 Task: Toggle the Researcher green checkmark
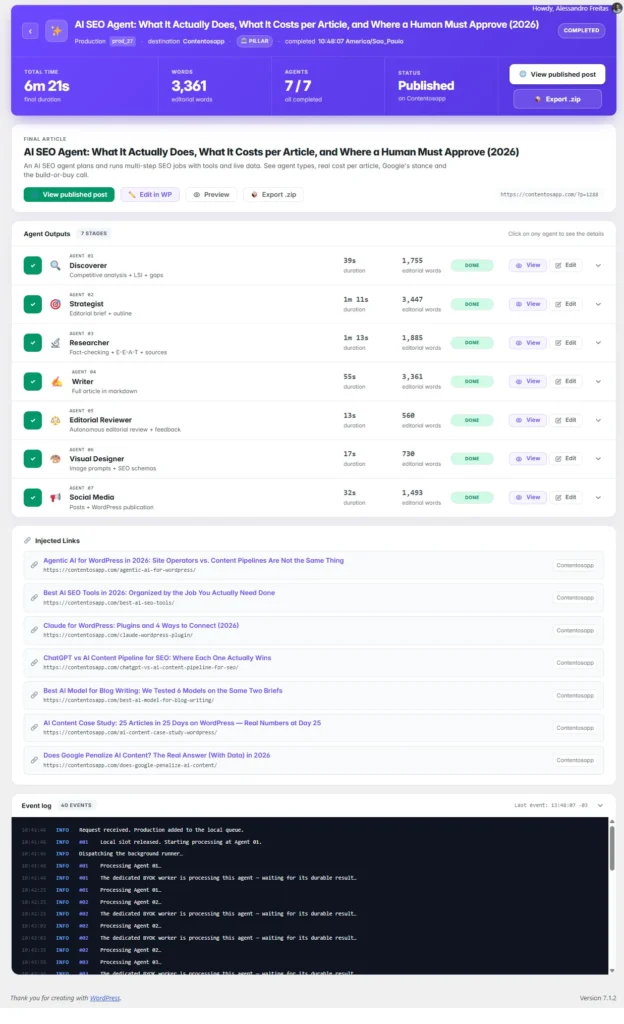click(x=33, y=343)
